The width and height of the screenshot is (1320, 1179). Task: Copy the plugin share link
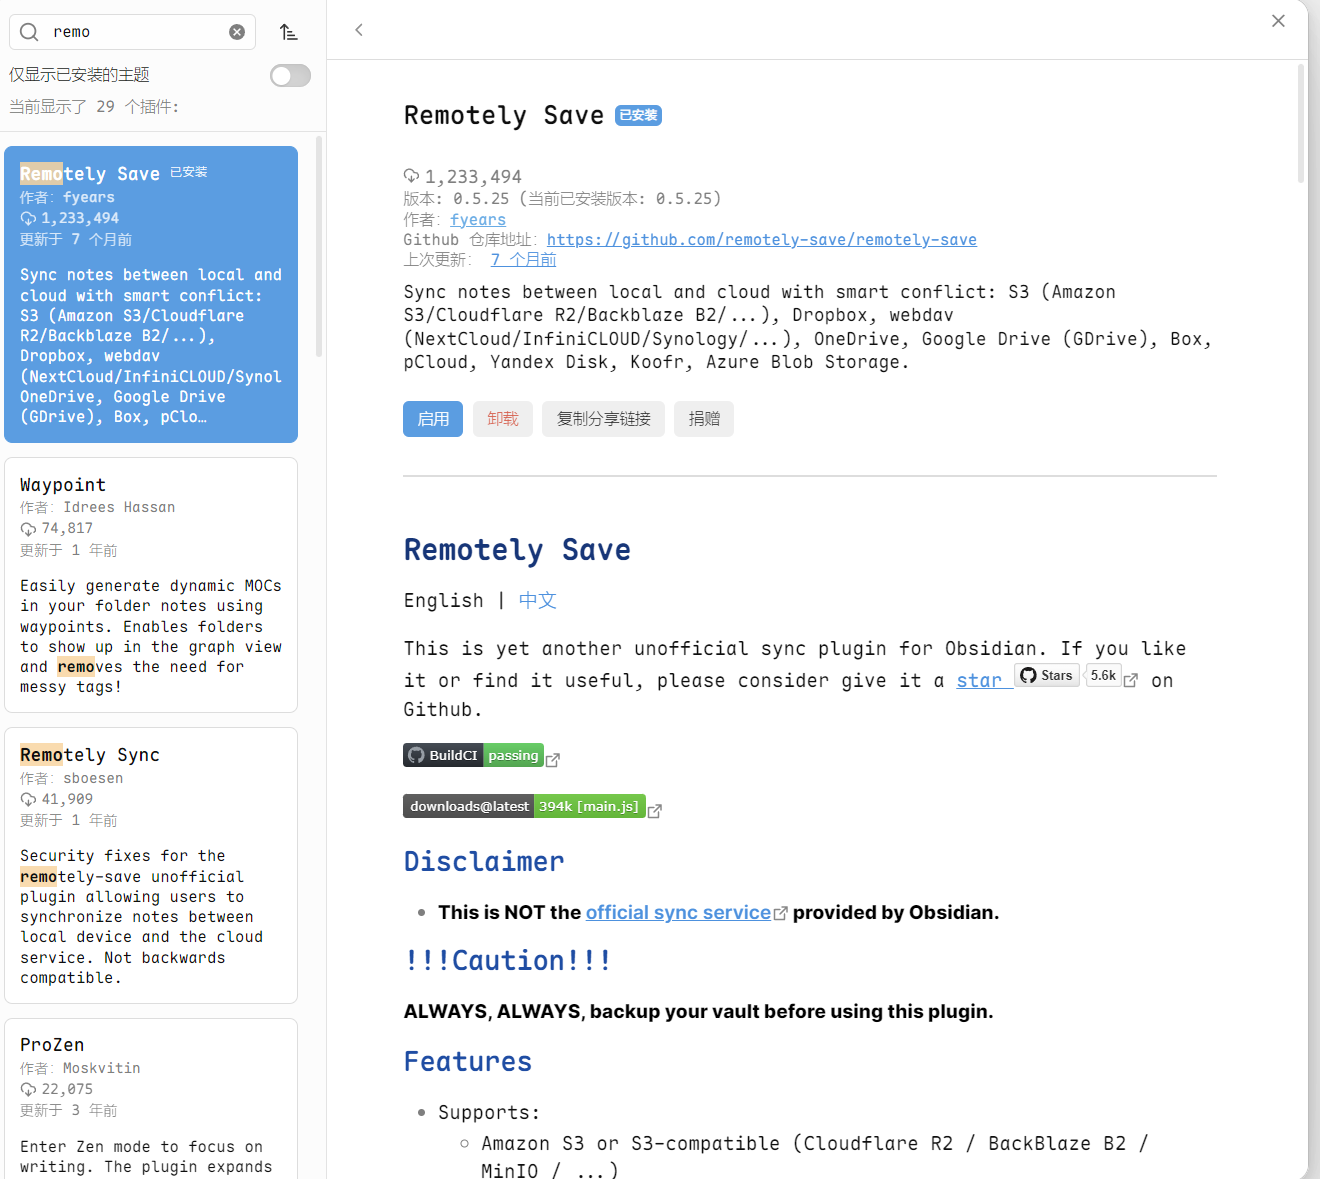(x=603, y=419)
